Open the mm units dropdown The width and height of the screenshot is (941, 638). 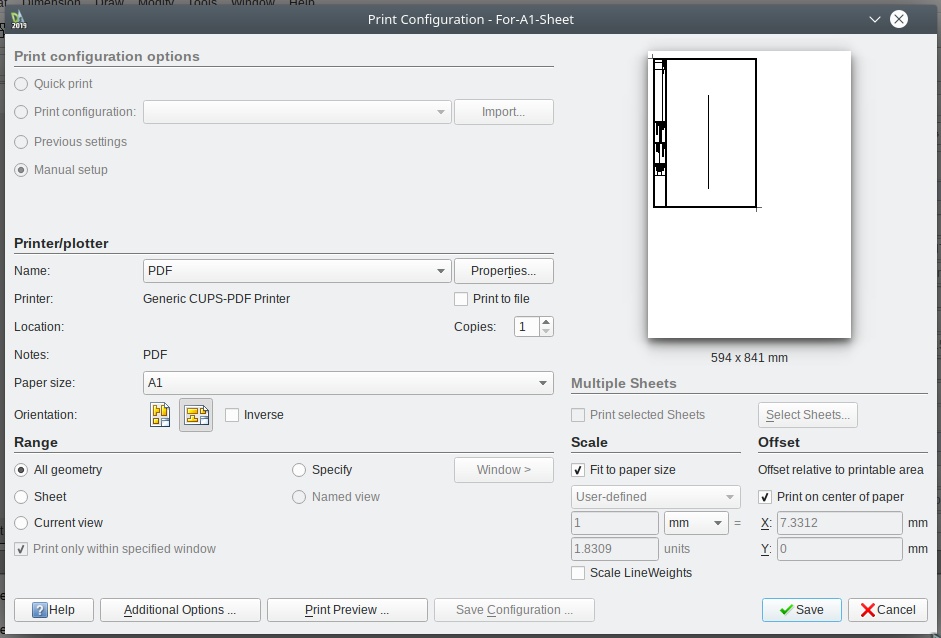pos(696,523)
